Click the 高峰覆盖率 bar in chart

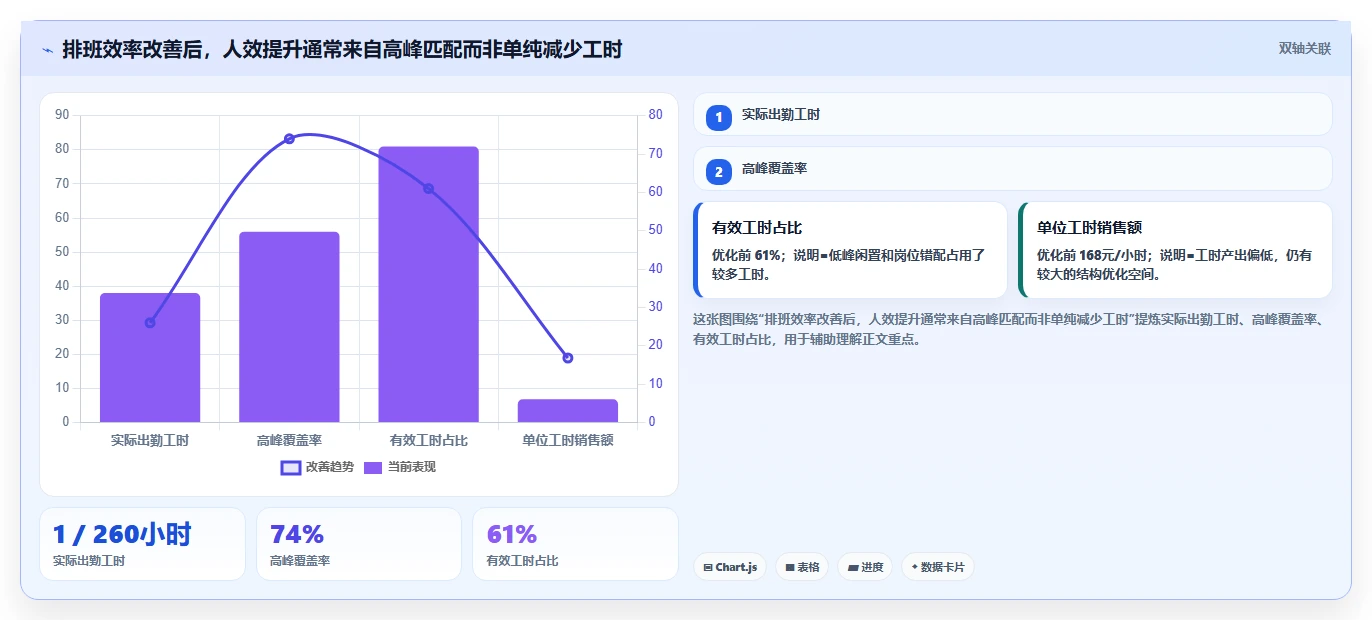[x=289, y=327]
